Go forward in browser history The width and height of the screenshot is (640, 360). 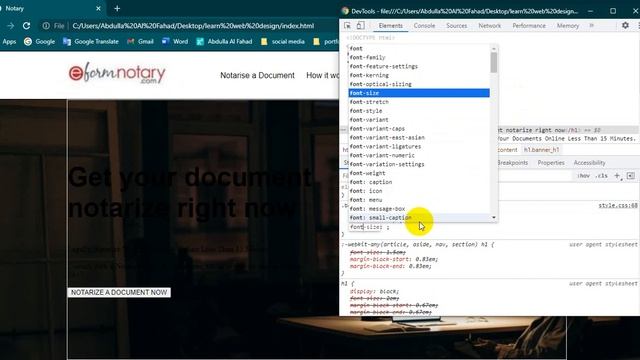click(x=11, y=26)
